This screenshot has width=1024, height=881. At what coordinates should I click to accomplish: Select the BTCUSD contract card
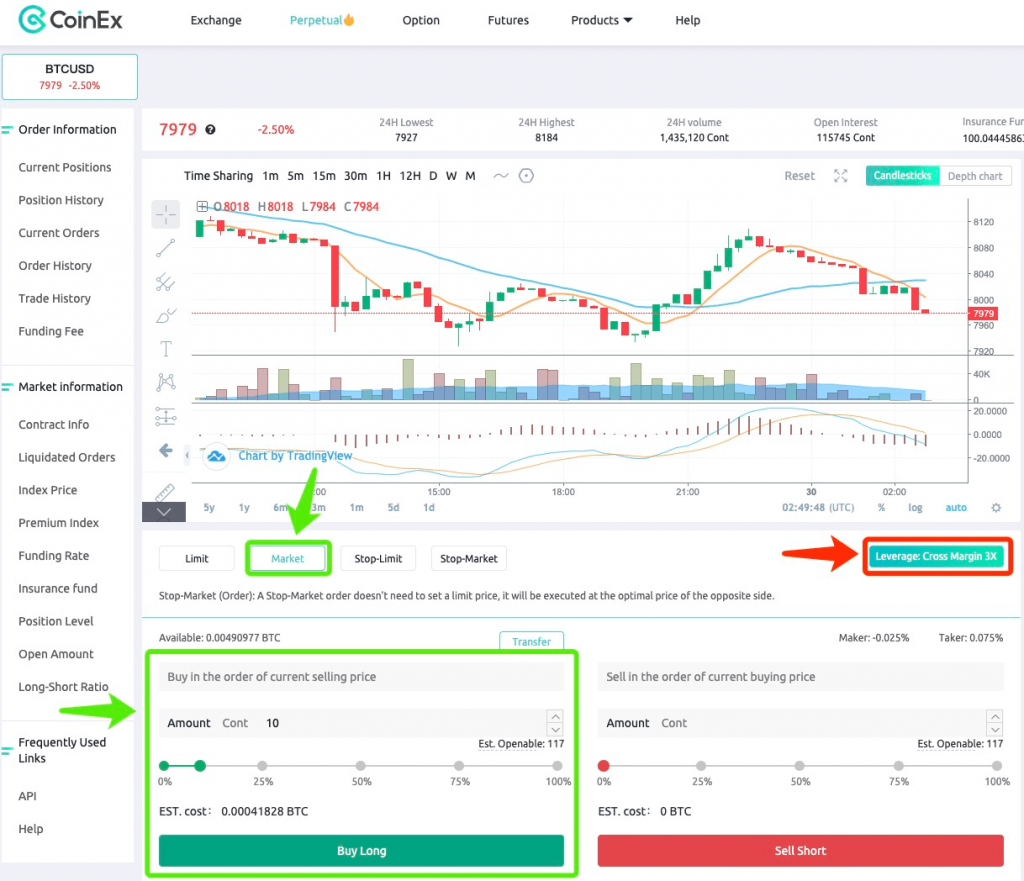pos(70,77)
